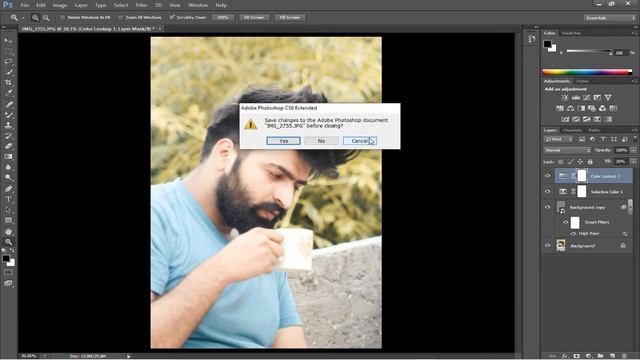The width and height of the screenshot is (640, 360).
Task: Select the Eraser tool
Action: pos(8,146)
